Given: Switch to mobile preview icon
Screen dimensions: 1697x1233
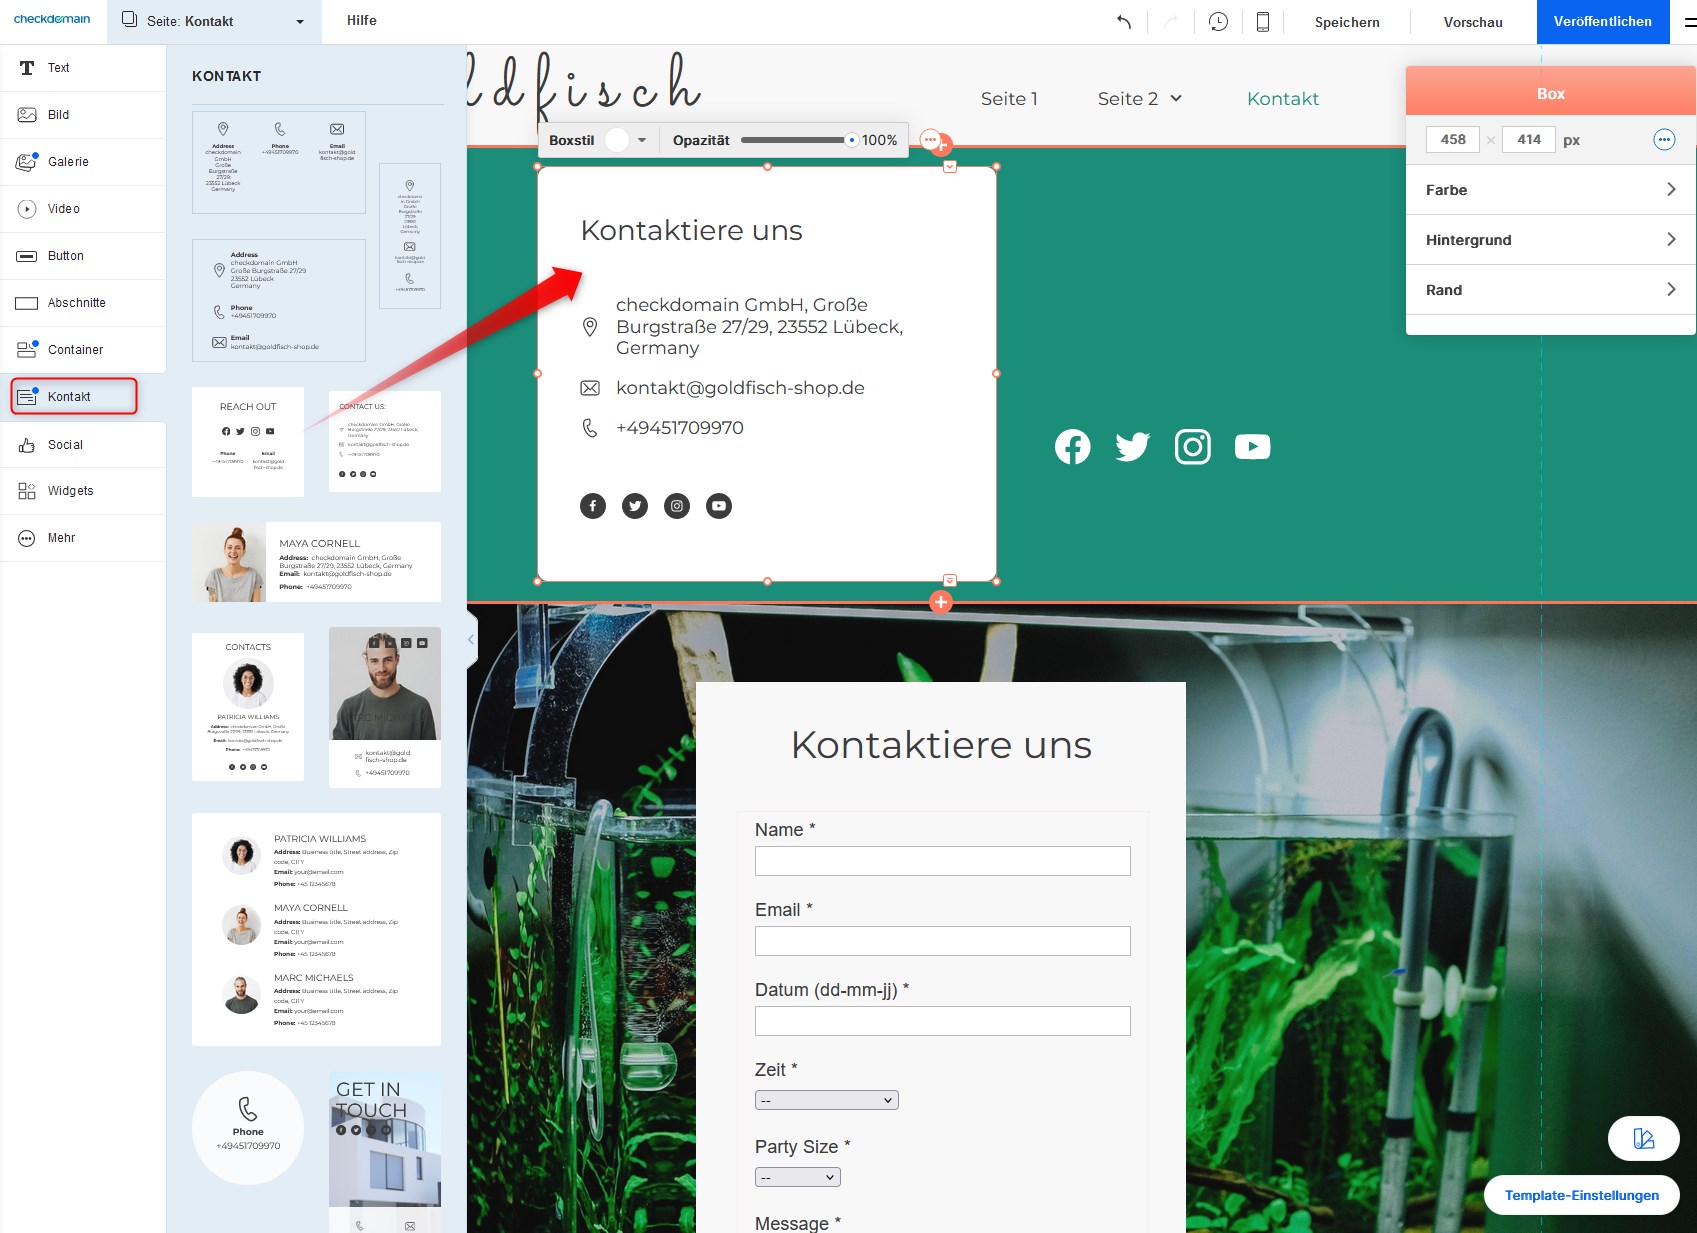Looking at the screenshot, I should coord(1263,22).
